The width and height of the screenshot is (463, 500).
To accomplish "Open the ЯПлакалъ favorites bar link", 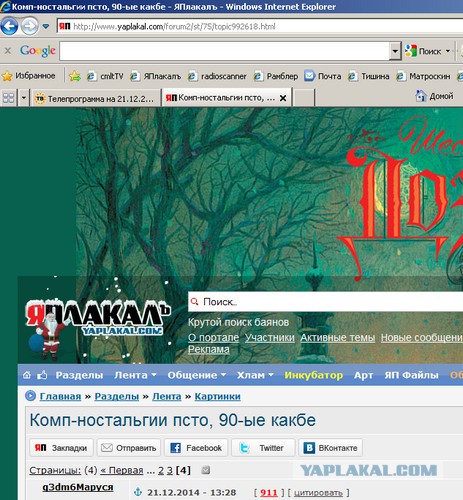I will (x=155, y=76).
